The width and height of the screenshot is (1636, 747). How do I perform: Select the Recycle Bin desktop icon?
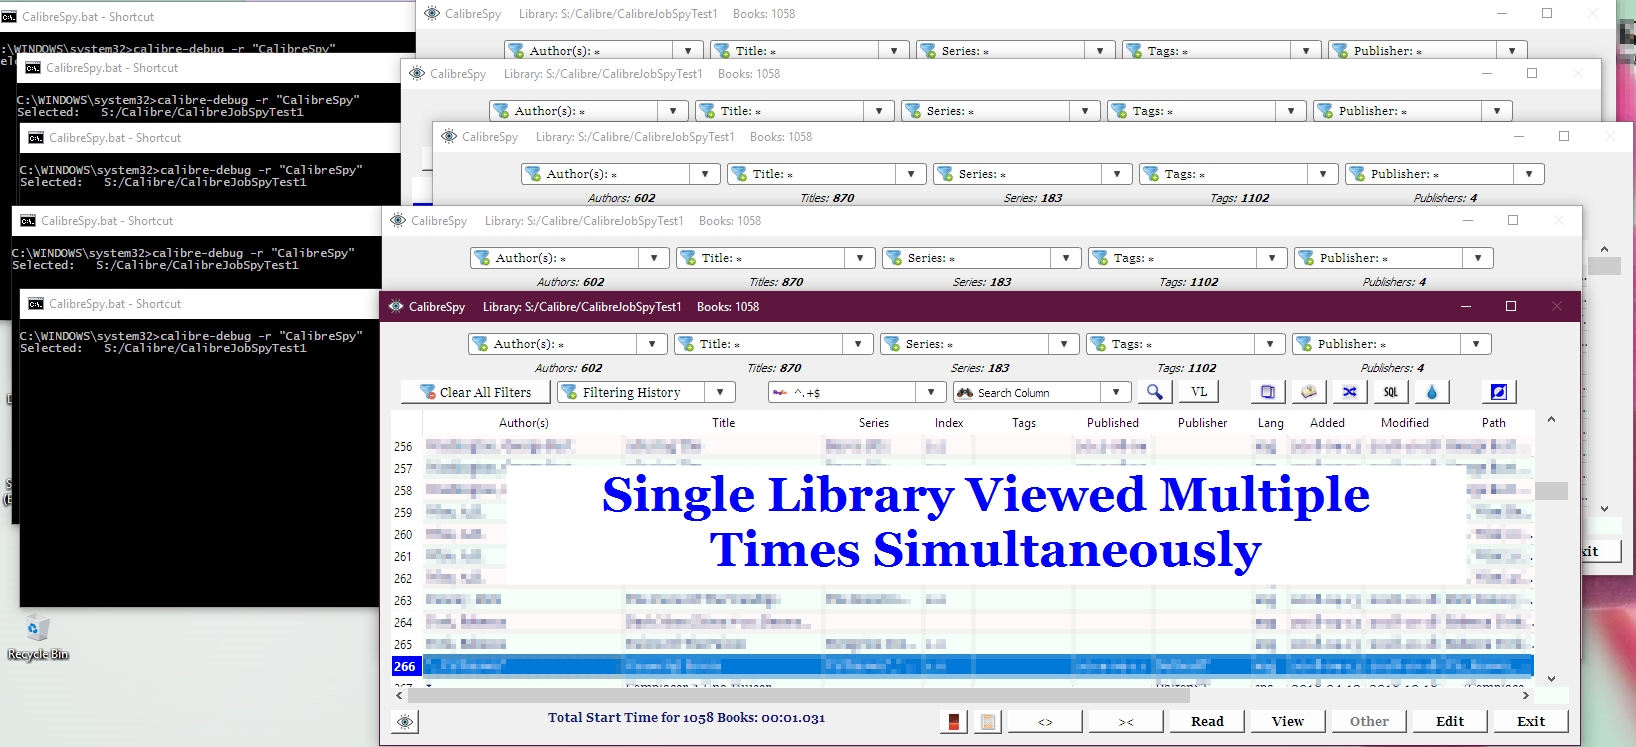point(38,637)
